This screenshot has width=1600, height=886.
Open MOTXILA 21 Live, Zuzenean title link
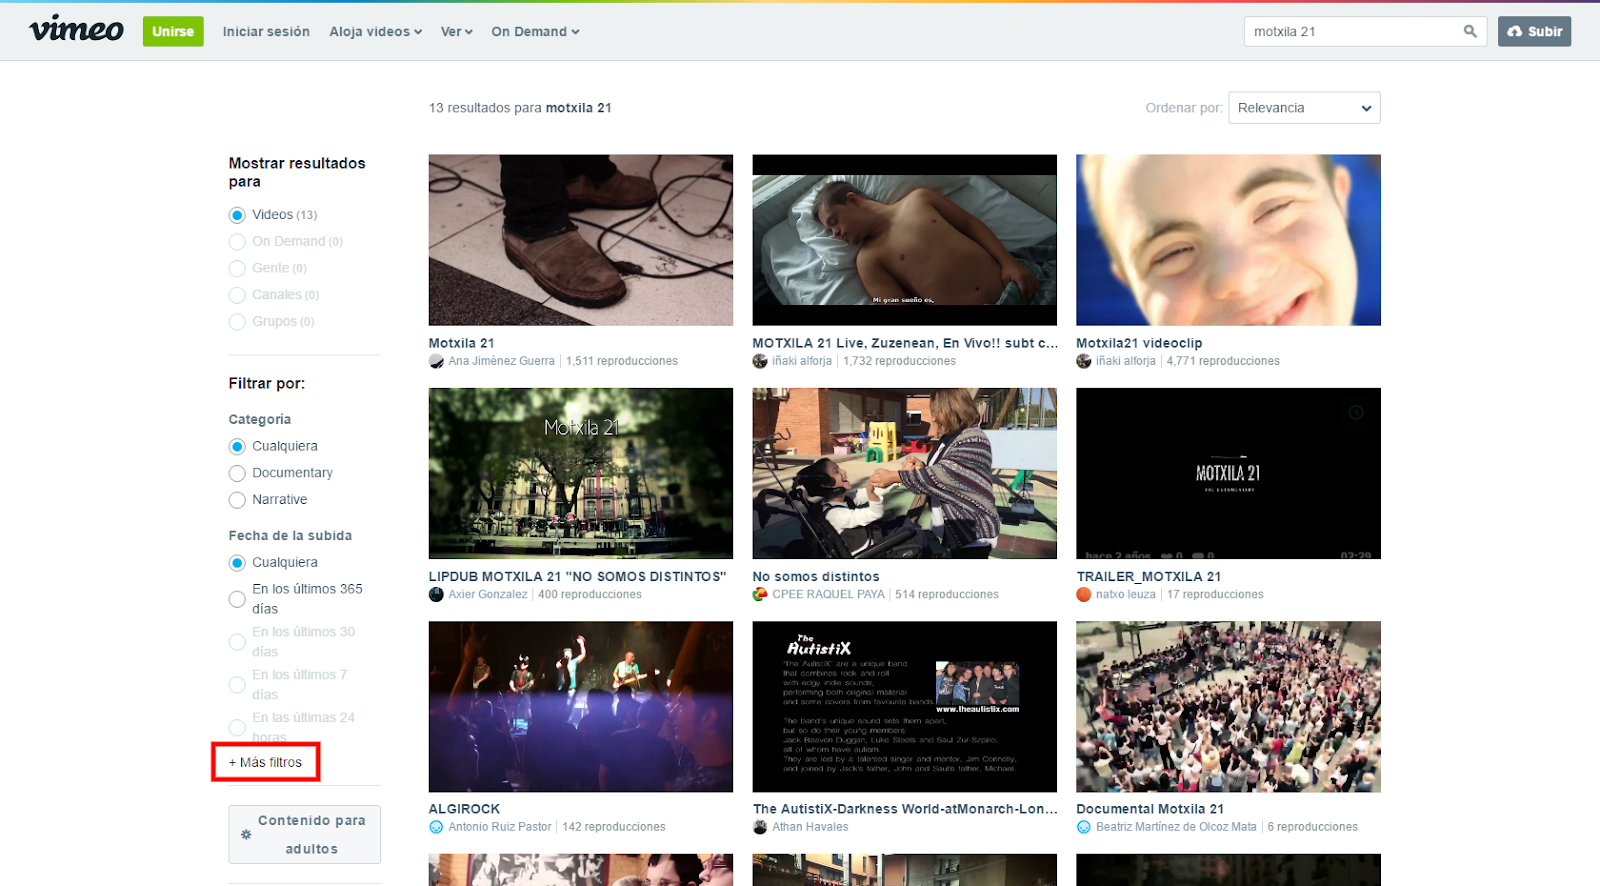coord(905,343)
